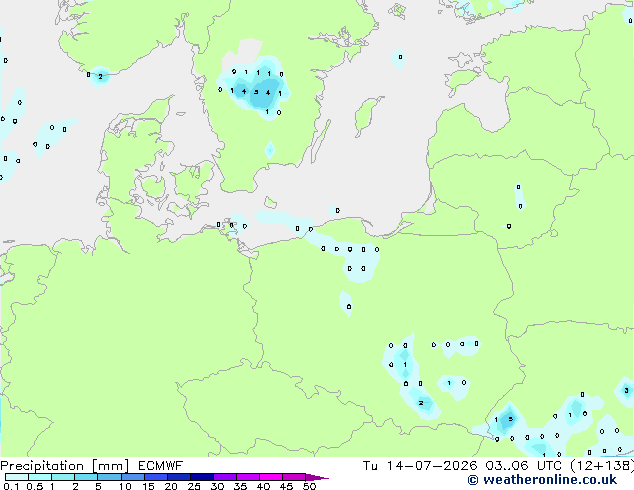Click the legend label '50'
This screenshot has height=490, width=634.
[309, 486]
